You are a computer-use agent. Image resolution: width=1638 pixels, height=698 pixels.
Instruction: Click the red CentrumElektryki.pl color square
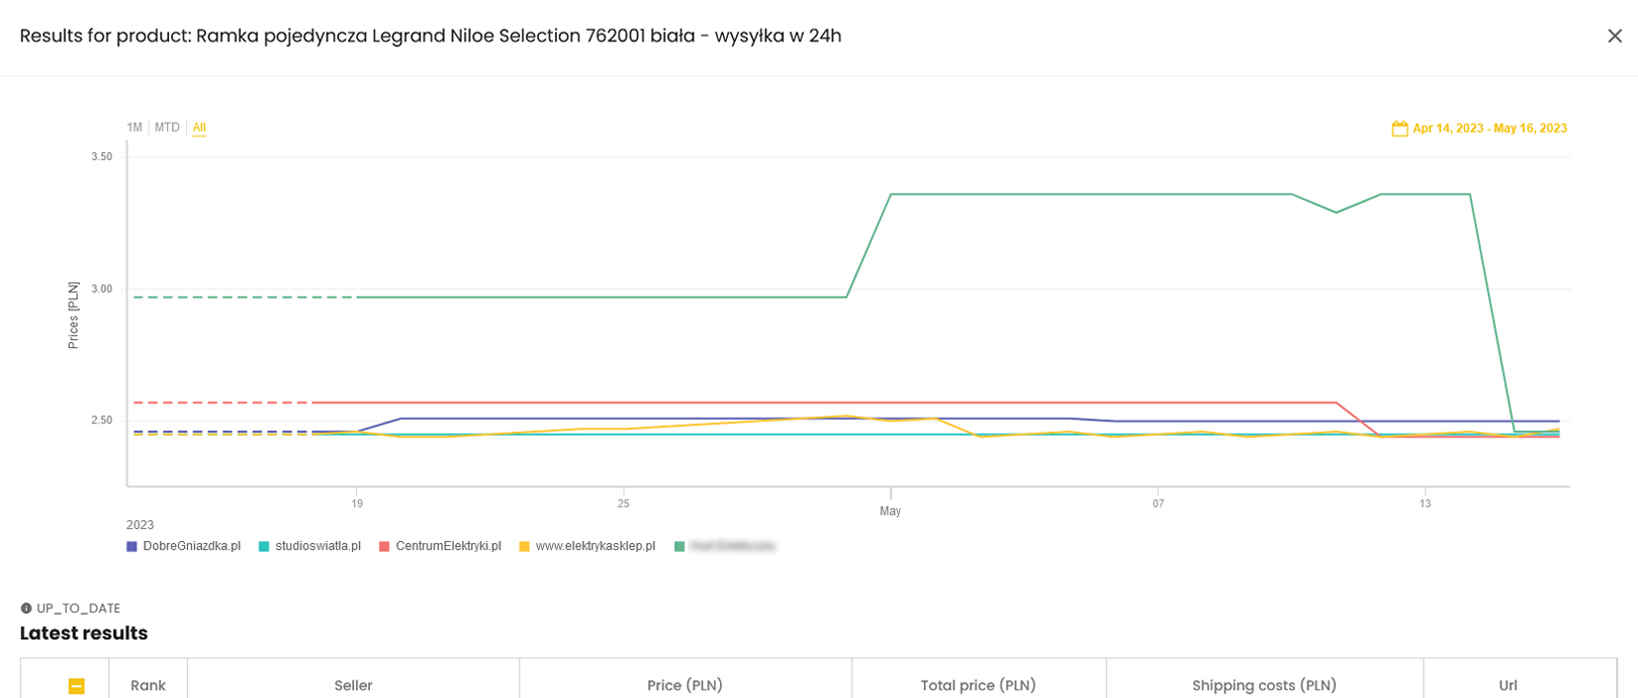384,547
